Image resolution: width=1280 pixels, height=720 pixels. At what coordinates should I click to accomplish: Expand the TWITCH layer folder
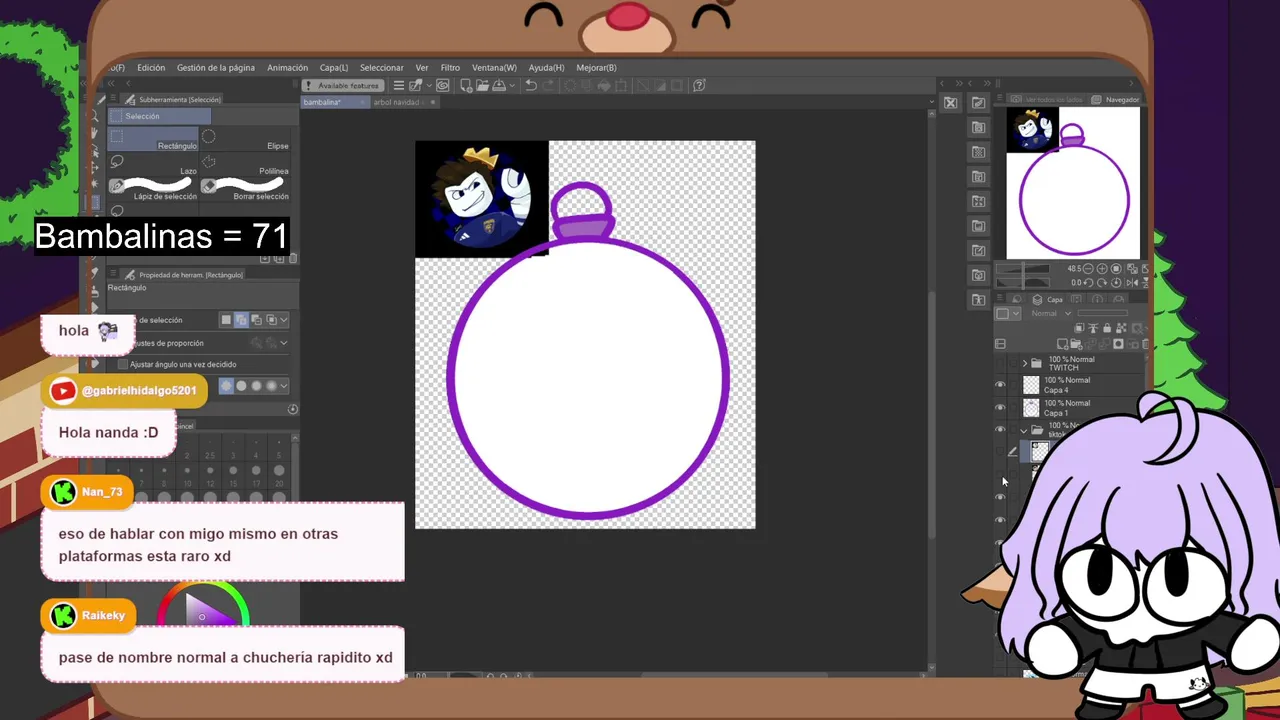coord(1024,363)
